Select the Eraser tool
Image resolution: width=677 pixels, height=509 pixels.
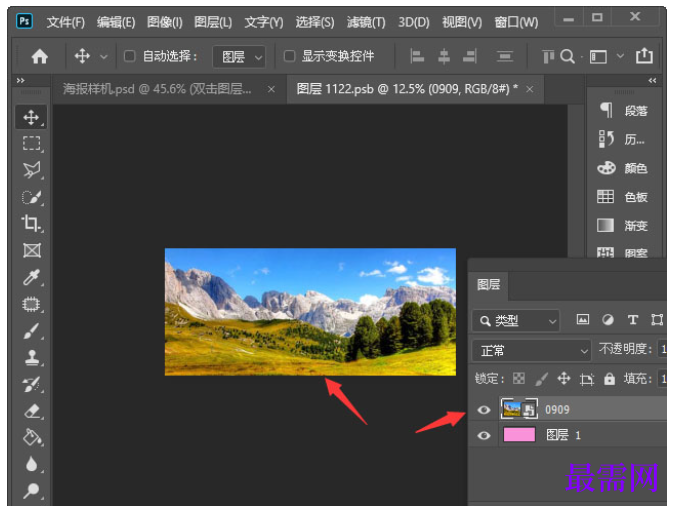pos(32,411)
